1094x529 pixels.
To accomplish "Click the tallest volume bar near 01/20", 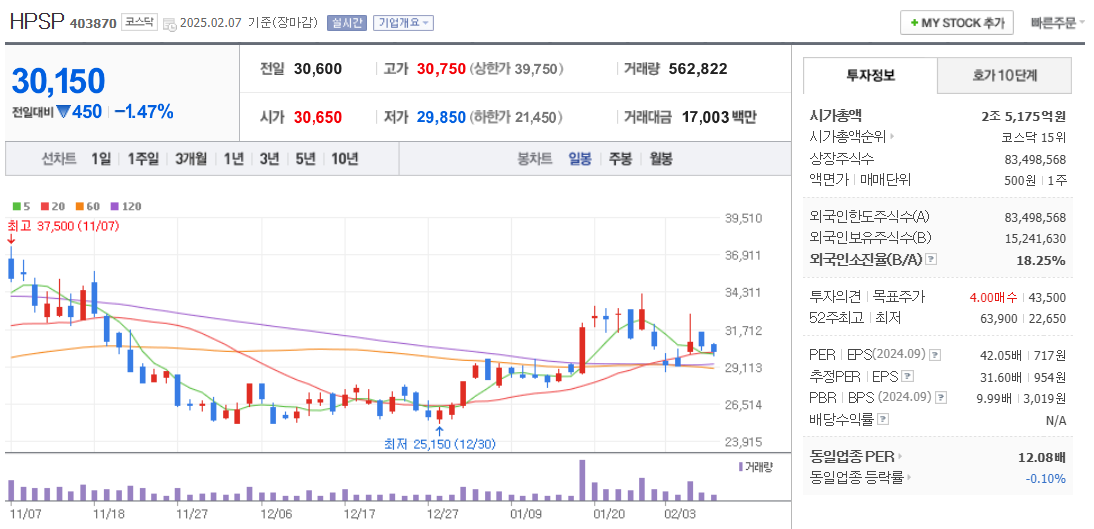I will (582, 480).
